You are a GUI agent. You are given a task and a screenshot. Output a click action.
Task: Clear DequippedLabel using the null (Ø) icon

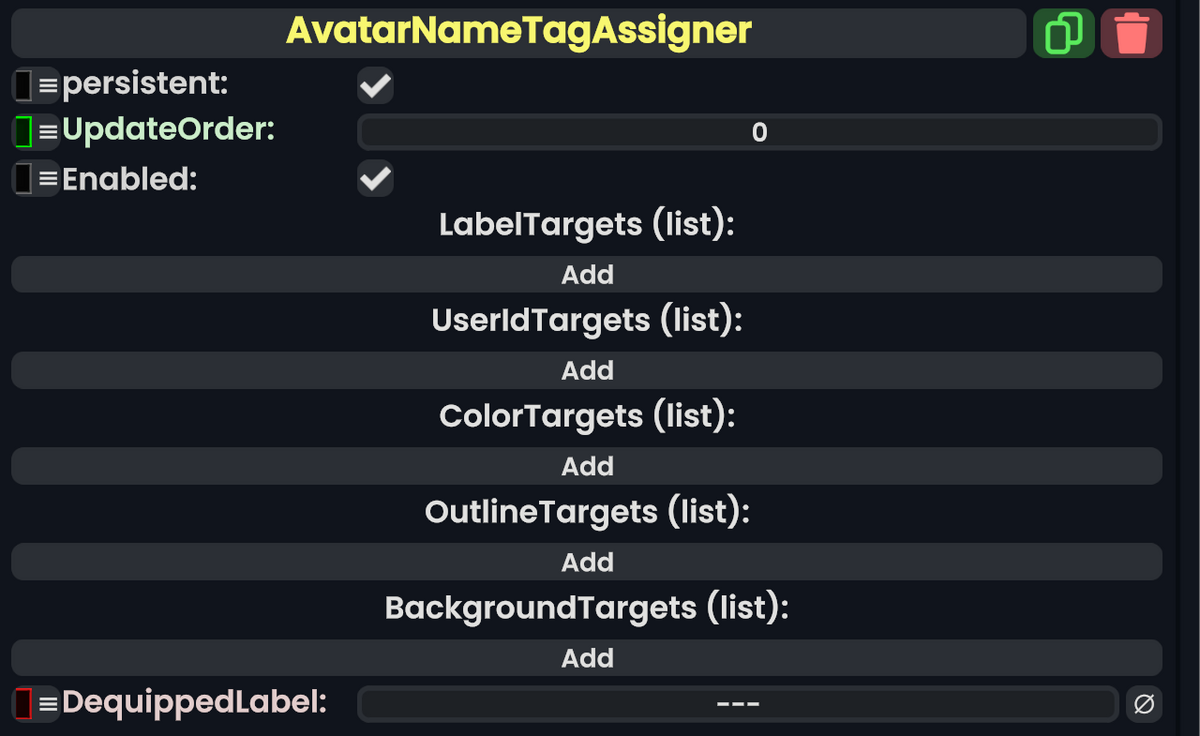[x=1146, y=703]
